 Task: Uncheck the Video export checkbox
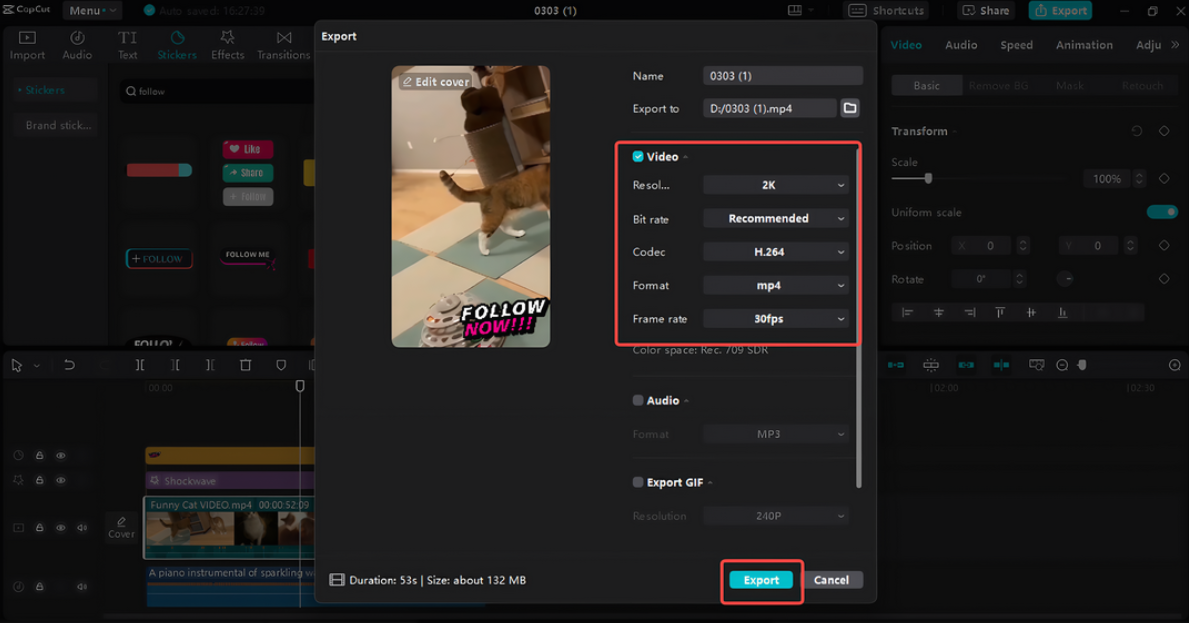tap(638, 157)
